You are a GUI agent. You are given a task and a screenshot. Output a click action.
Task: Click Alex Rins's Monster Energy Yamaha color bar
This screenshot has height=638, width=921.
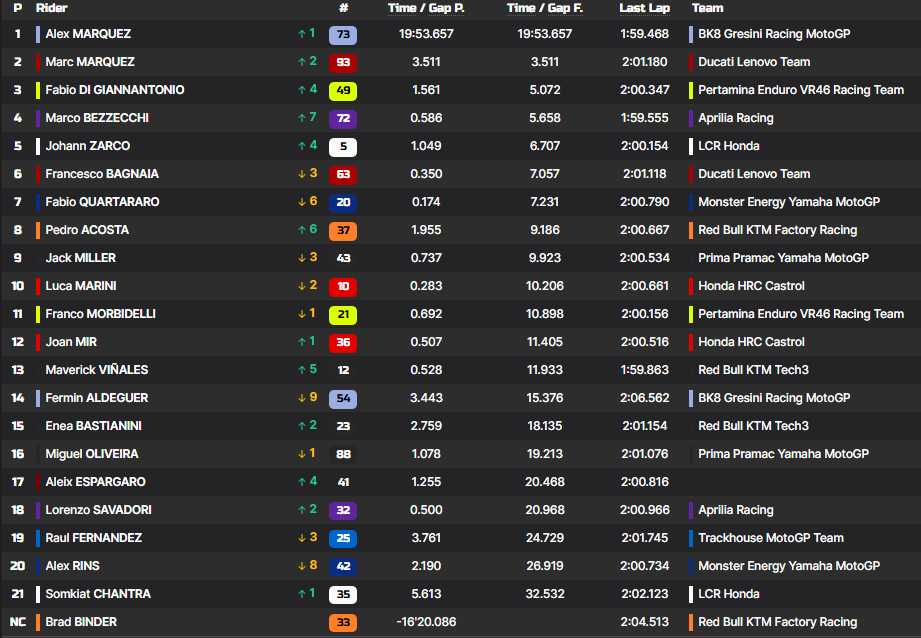point(691,566)
